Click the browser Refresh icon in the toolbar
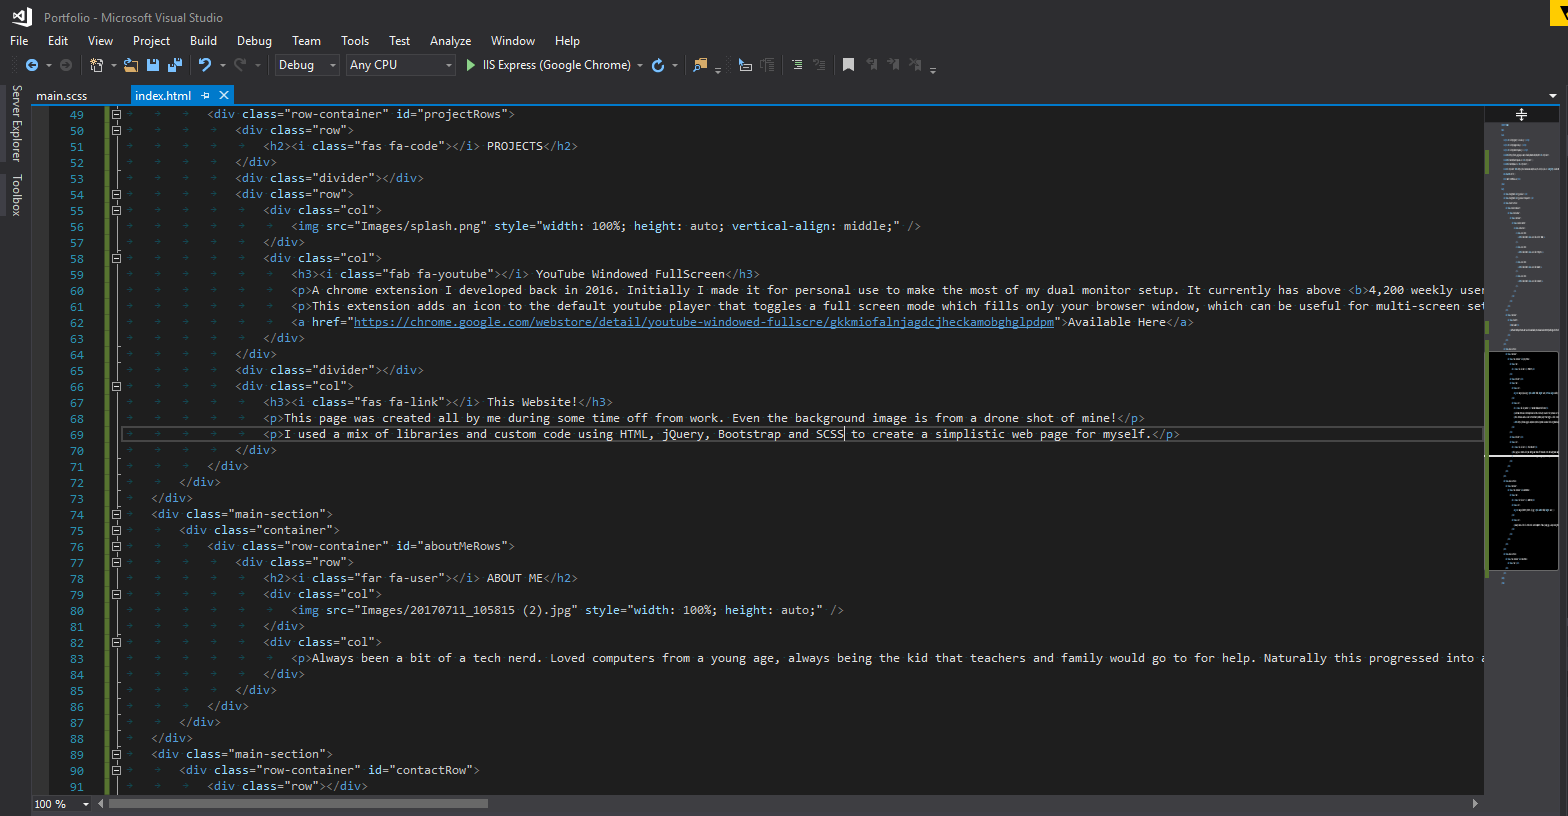The height and width of the screenshot is (816, 1568). pos(658,65)
